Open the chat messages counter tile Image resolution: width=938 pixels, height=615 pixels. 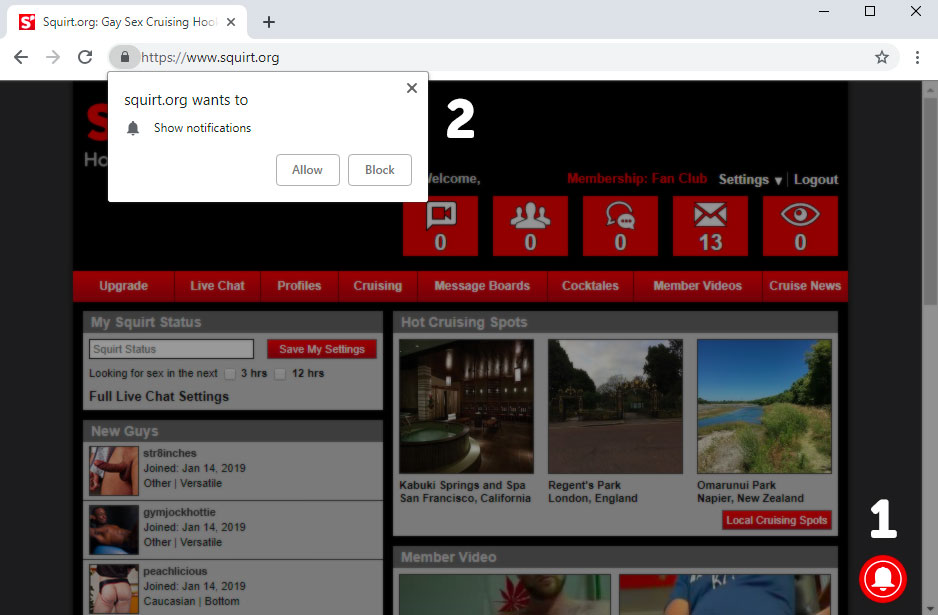point(620,226)
